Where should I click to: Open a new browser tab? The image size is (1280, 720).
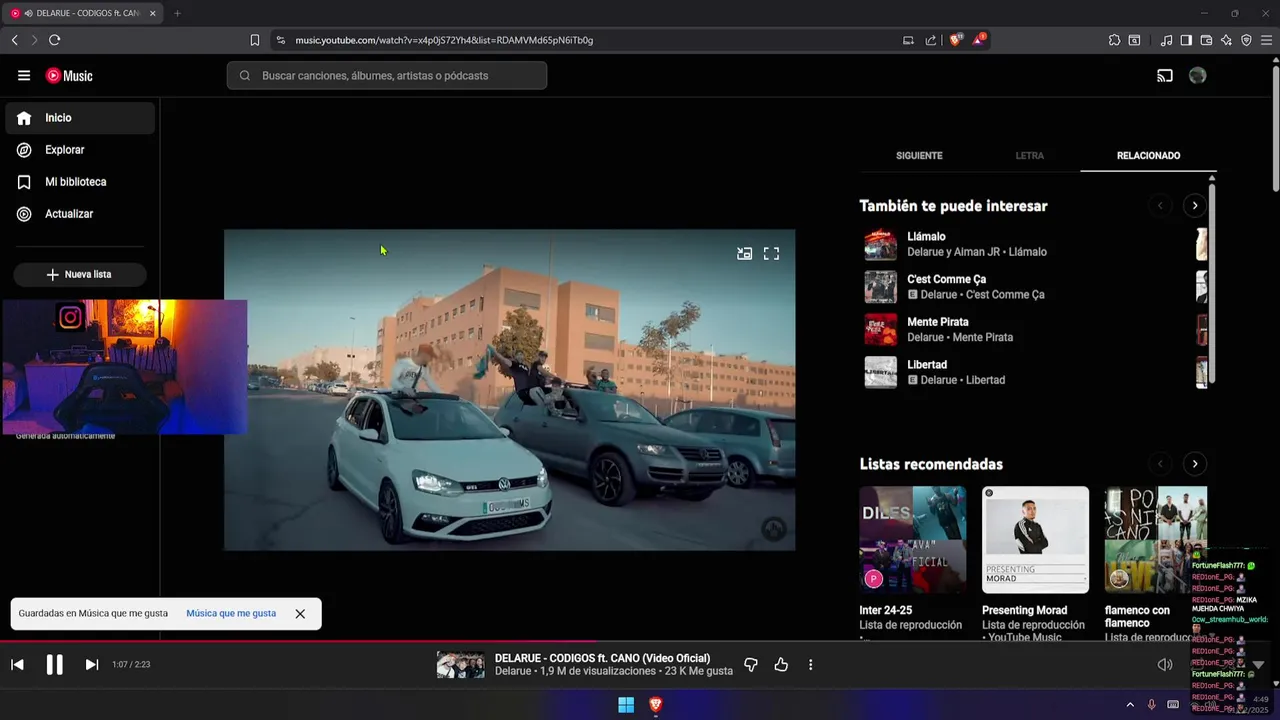pos(177,13)
